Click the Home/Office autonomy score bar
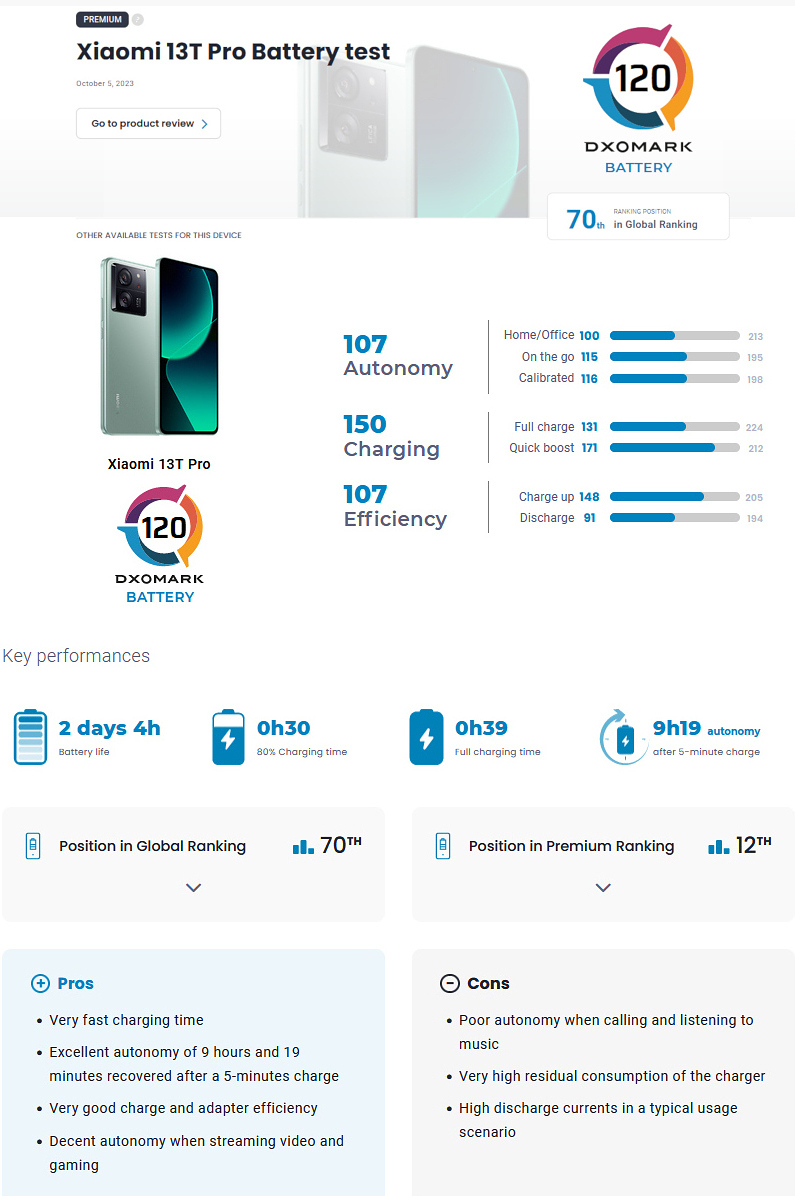The width and height of the screenshot is (795, 1196). click(674, 336)
